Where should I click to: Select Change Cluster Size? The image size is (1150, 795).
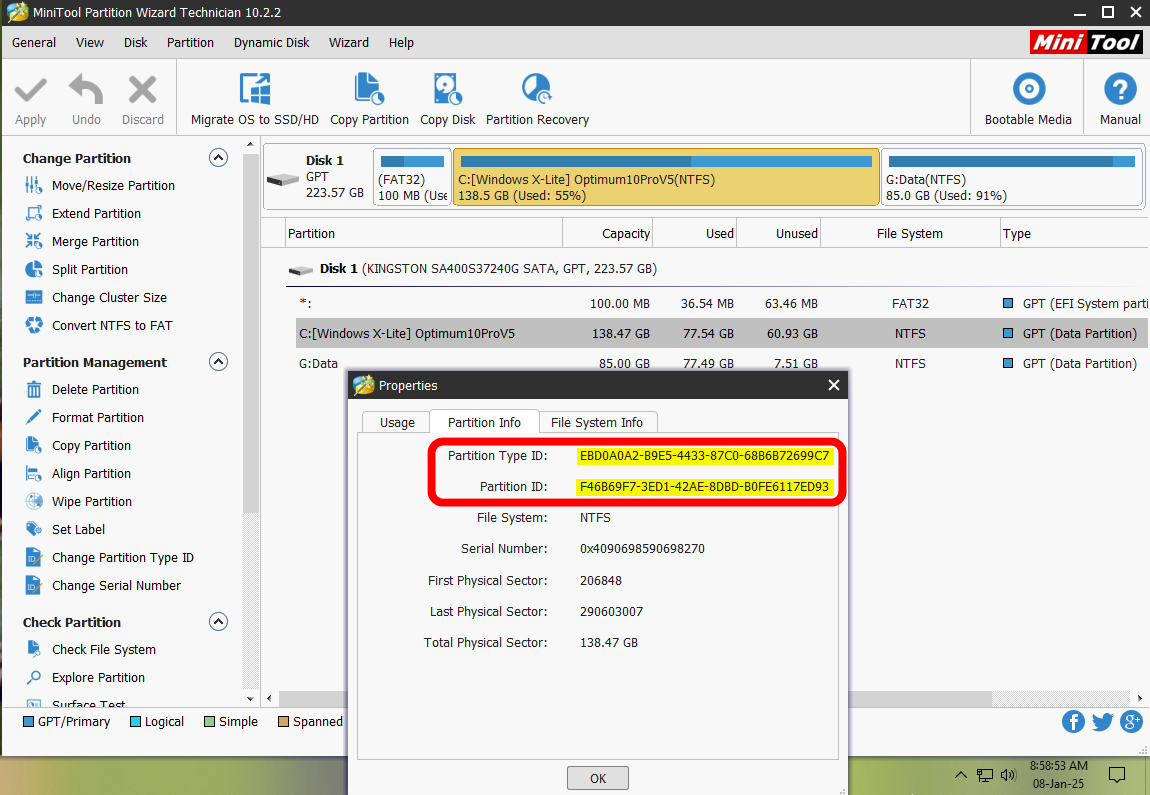pos(109,297)
